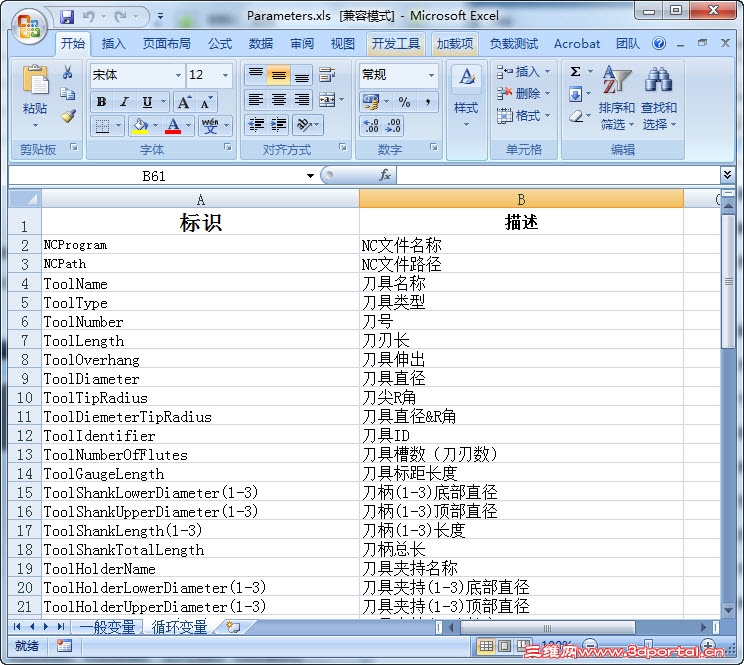Apply percent style to cells
The width and height of the screenshot is (744, 665).
pos(404,102)
